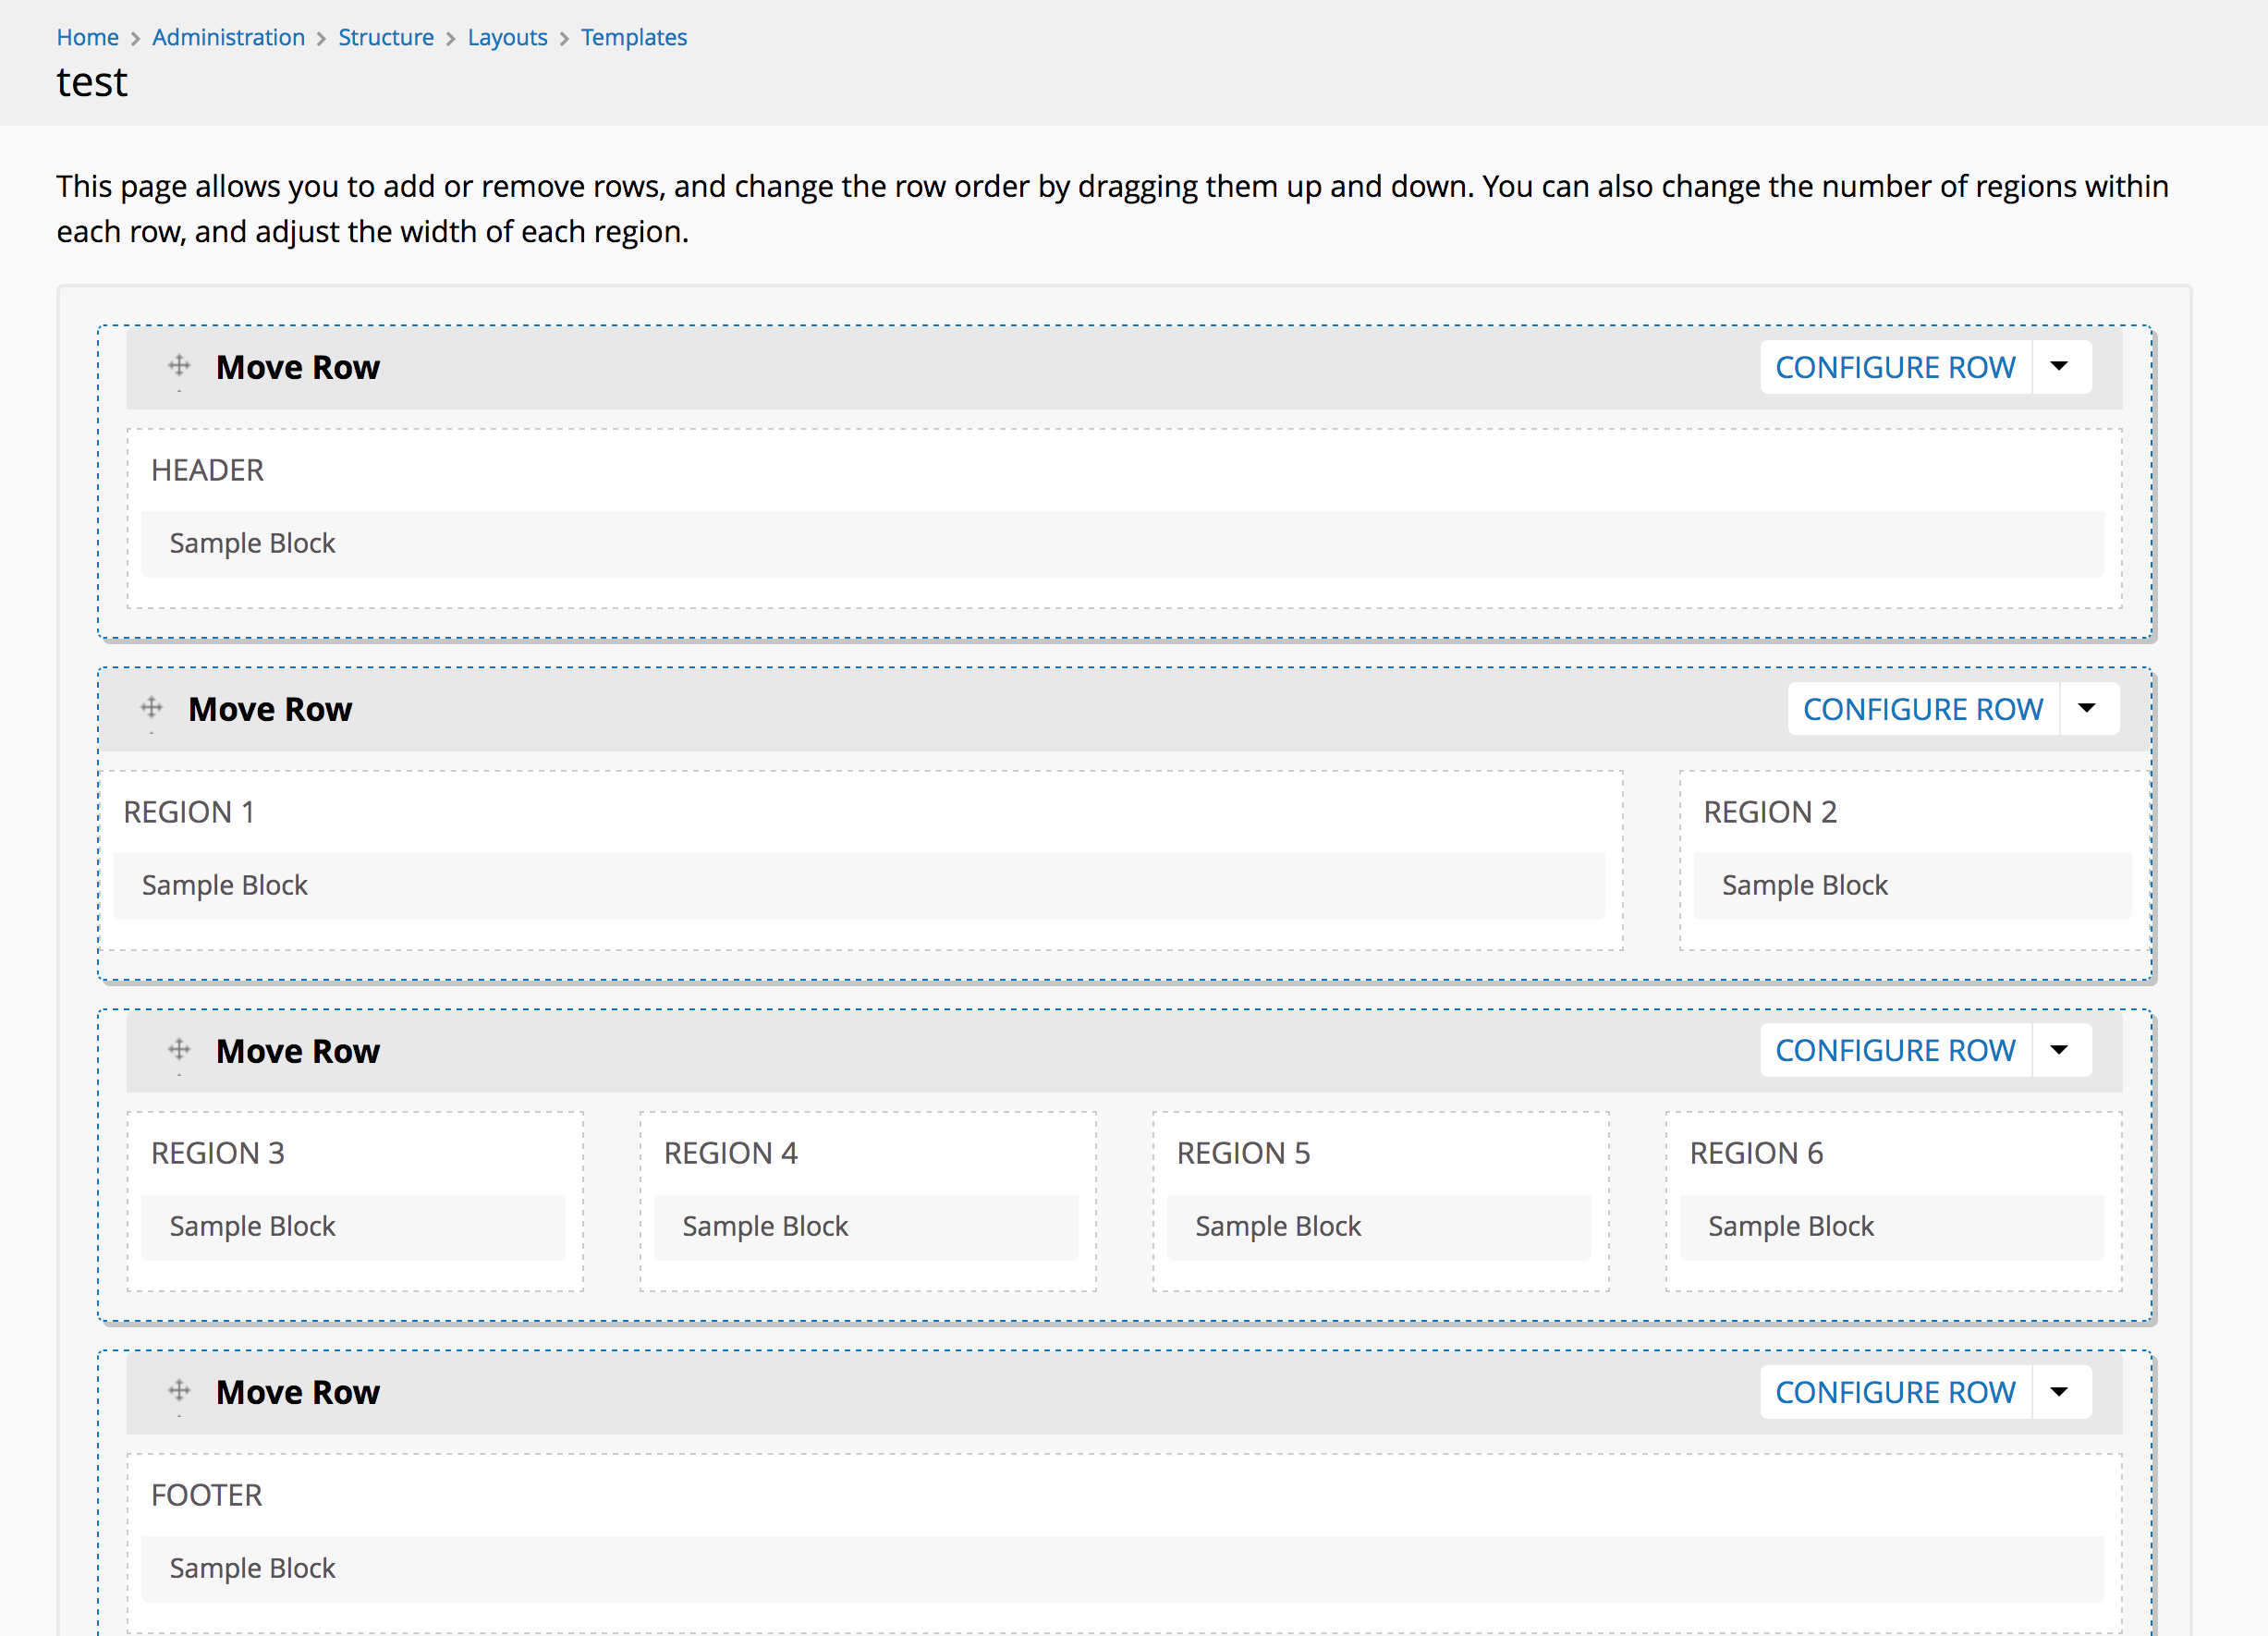Click Configure Row for the HEADER row
This screenshot has width=2268, height=1636.
click(1895, 366)
